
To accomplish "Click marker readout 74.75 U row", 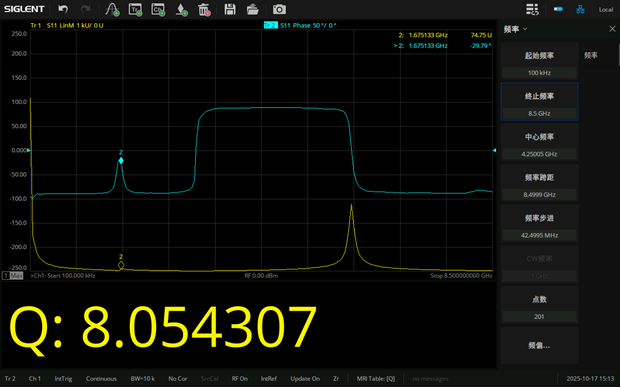I will click(445, 35).
